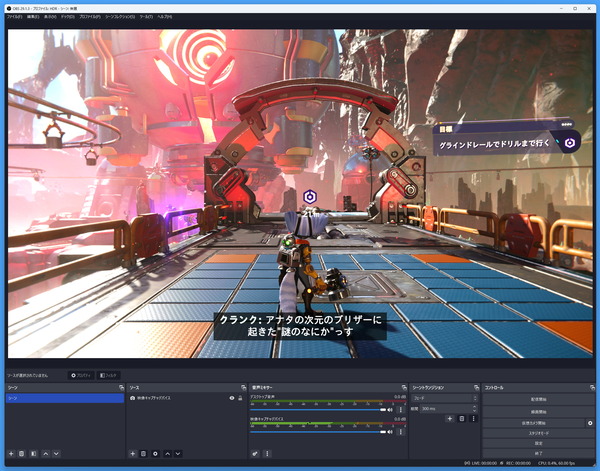600x471 pixels.
Task: Click desktop audio 0.0 dB level text
Action: [400, 397]
